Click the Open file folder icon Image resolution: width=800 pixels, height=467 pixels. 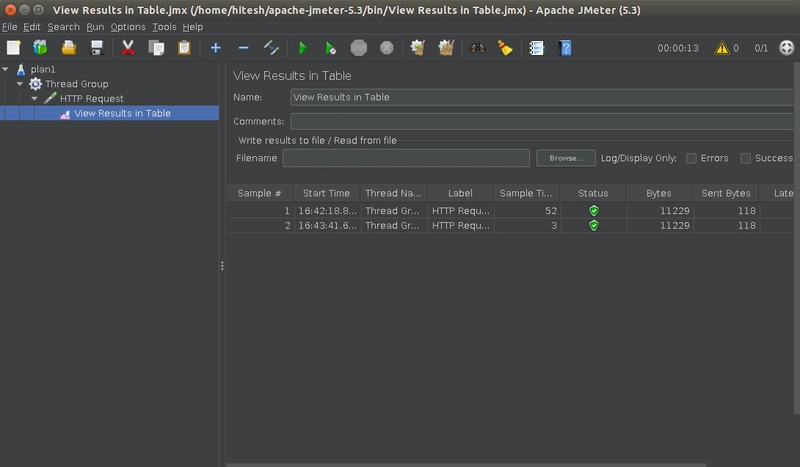click(68, 48)
